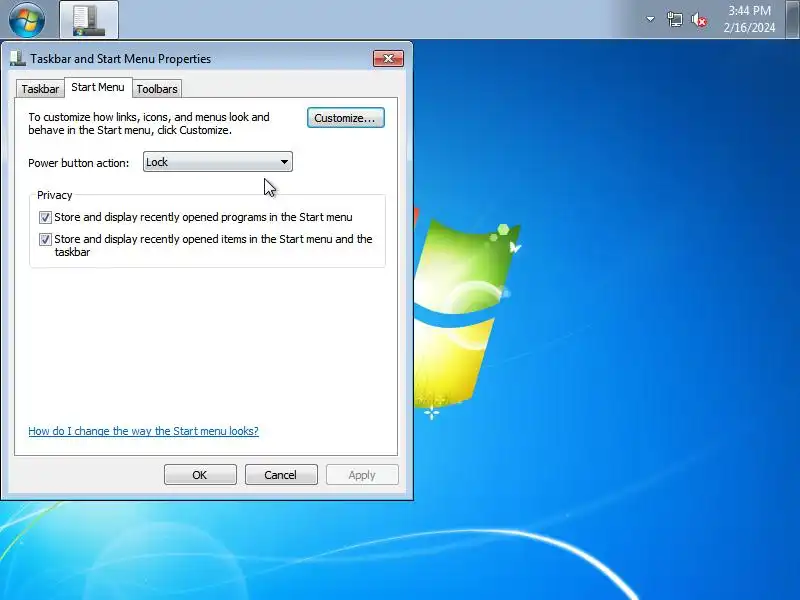Open the Customize... dialog
The width and height of the screenshot is (800, 600).
(345, 118)
